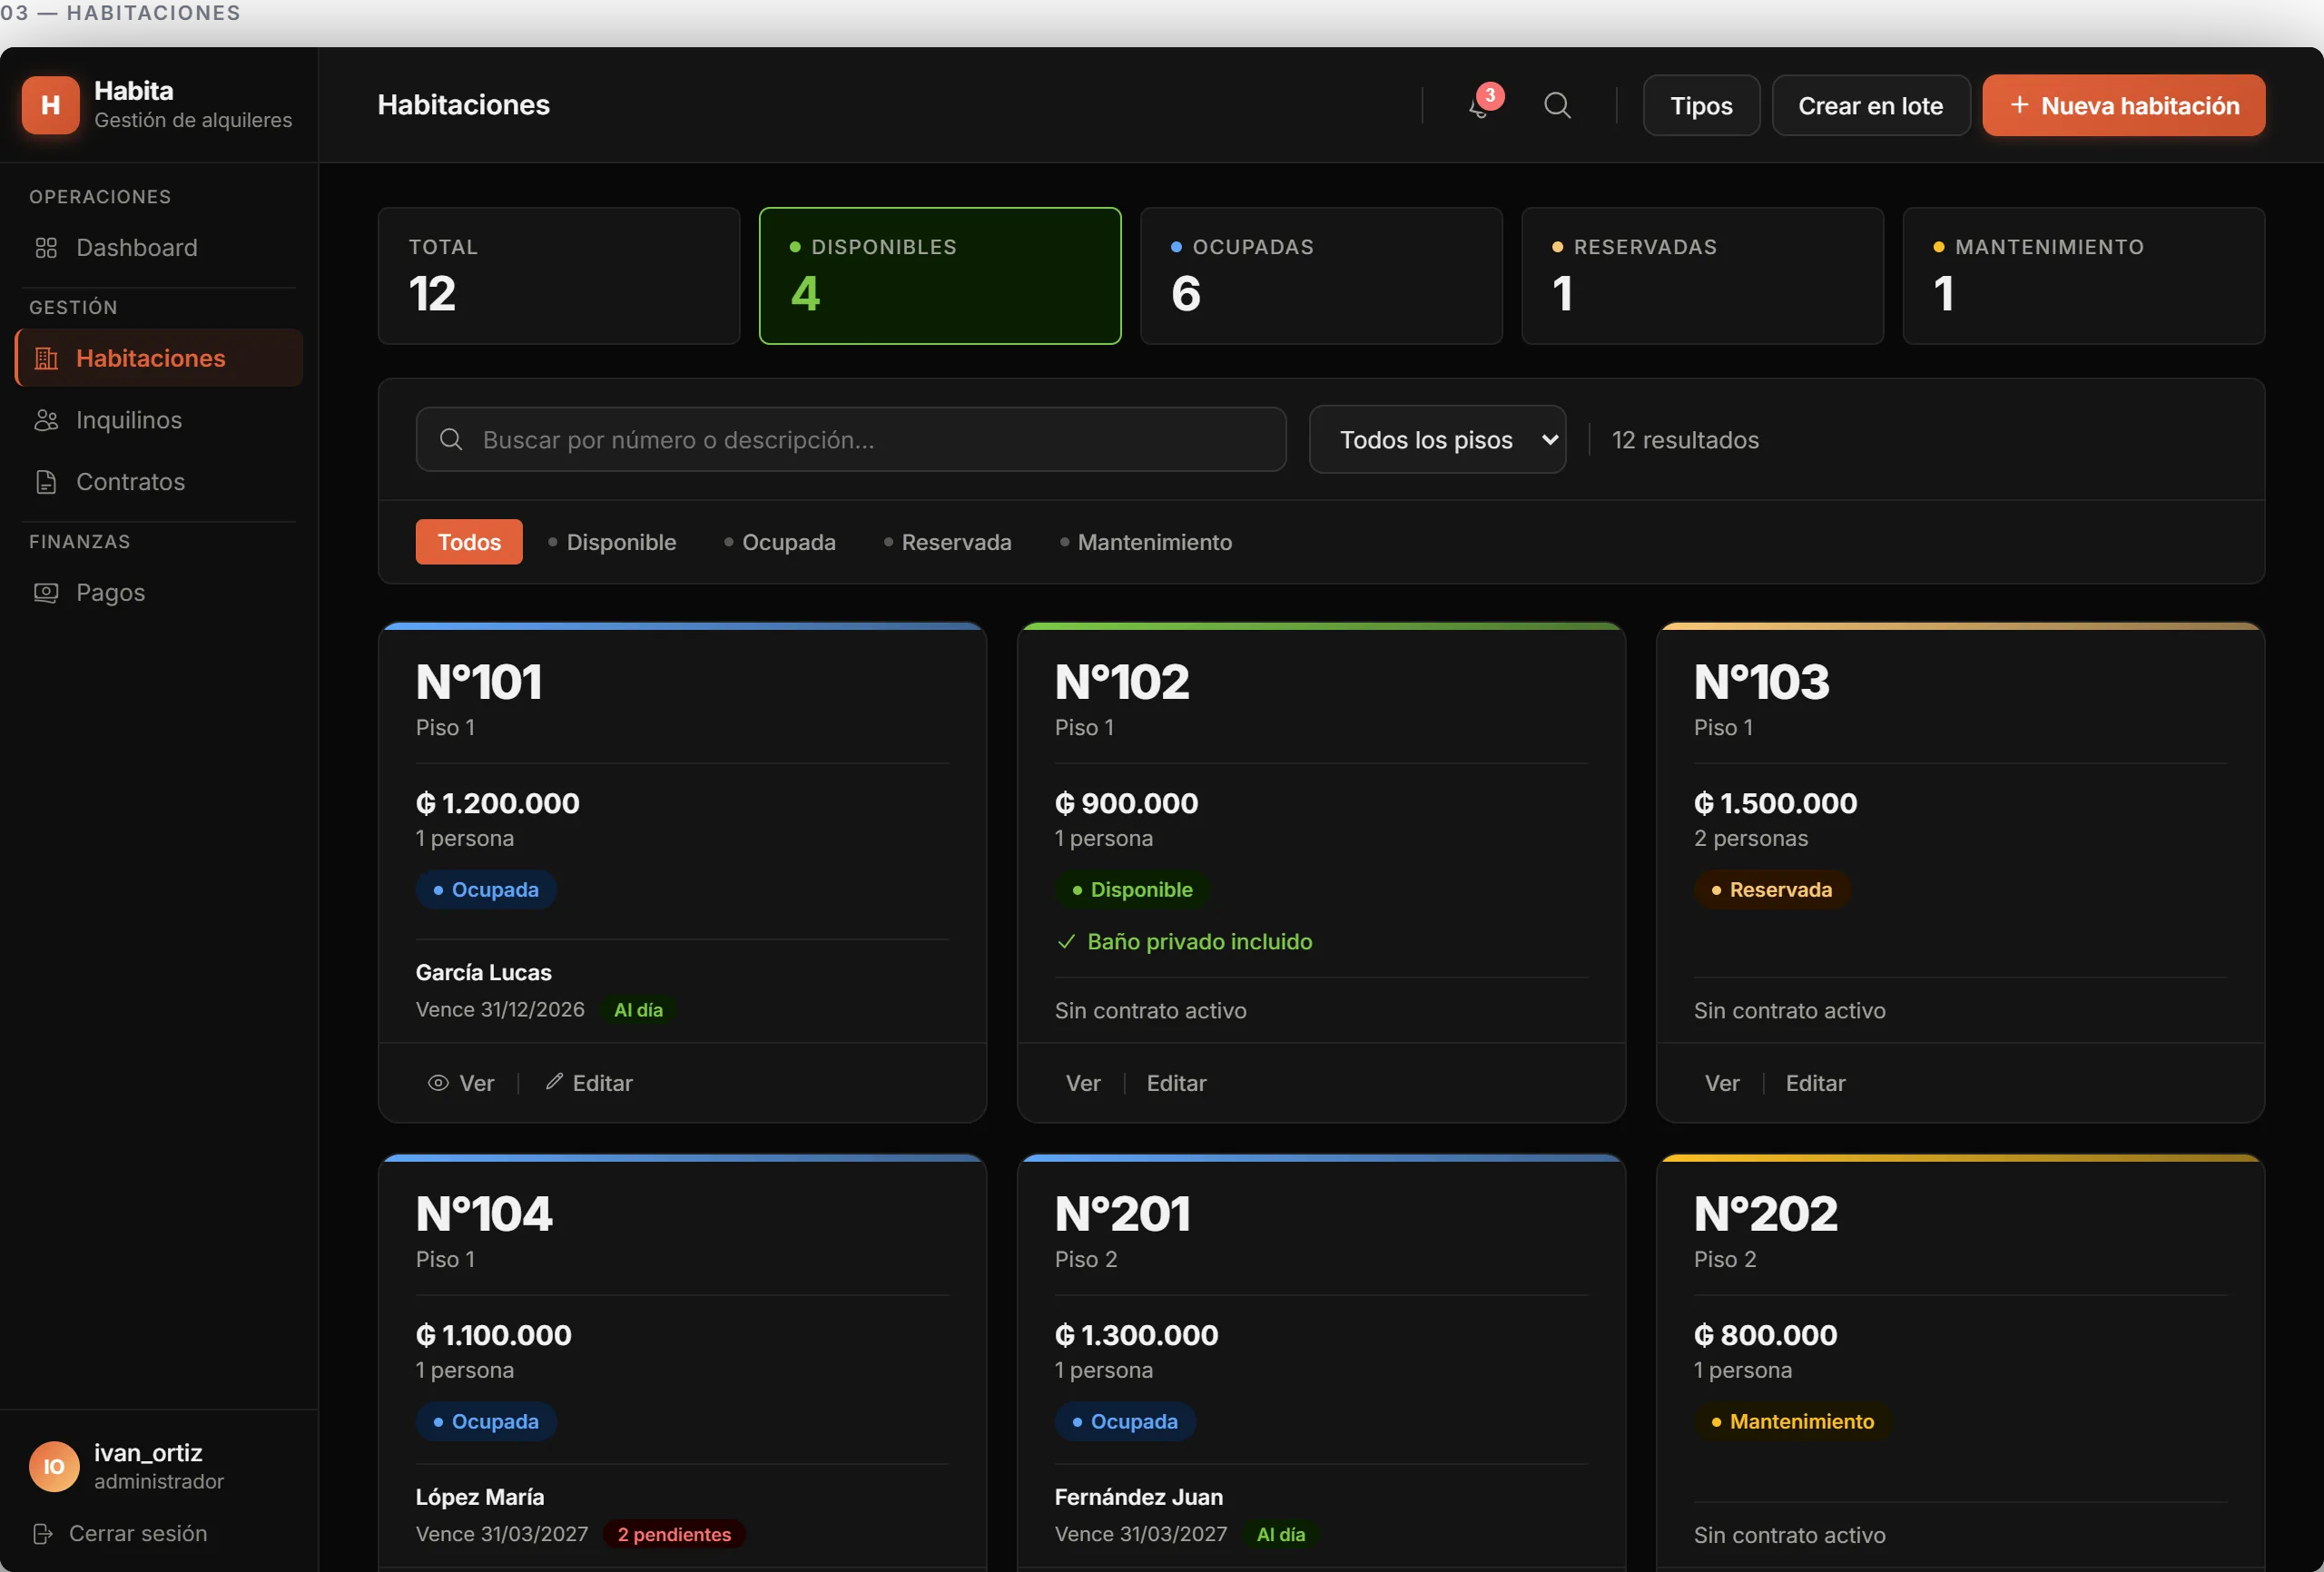Image resolution: width=2324 pixels, height=1572 pixels.
Task: Click room N°102 title
Action: coord(1122,682)
